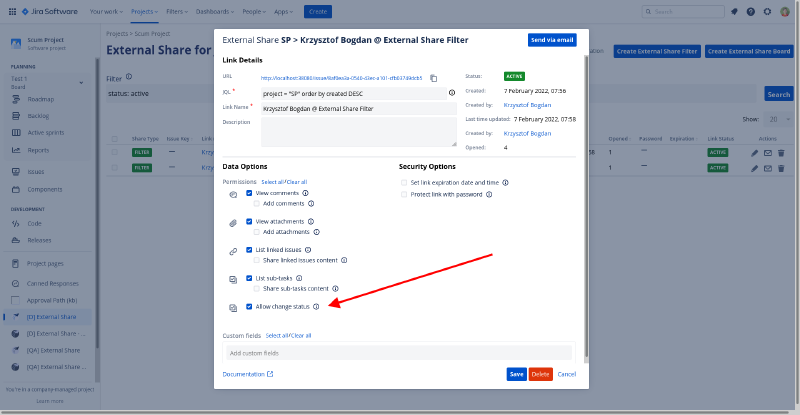Click the info icon beside JQL field
This screenshot has width=800, height=415.
click(452, 93)
